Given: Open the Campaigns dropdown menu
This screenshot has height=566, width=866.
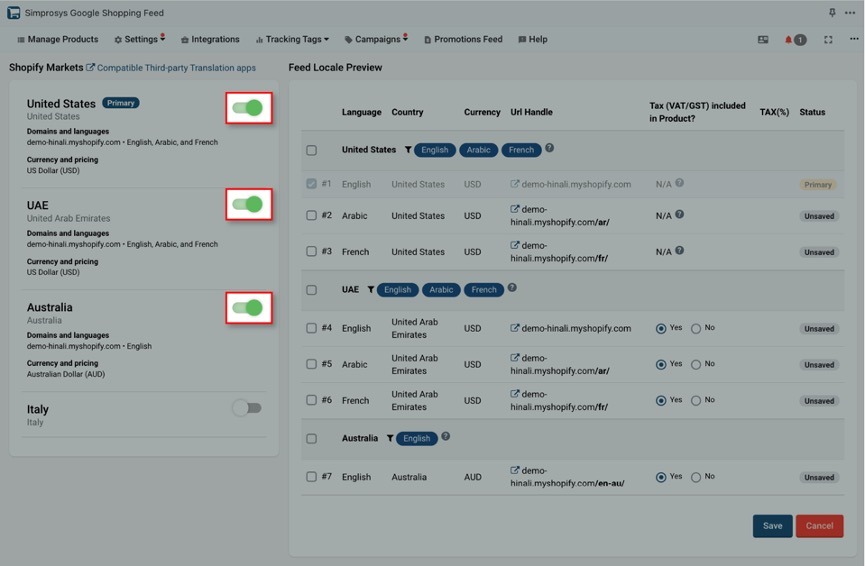Looking at the screenshot, I should 376,39.
